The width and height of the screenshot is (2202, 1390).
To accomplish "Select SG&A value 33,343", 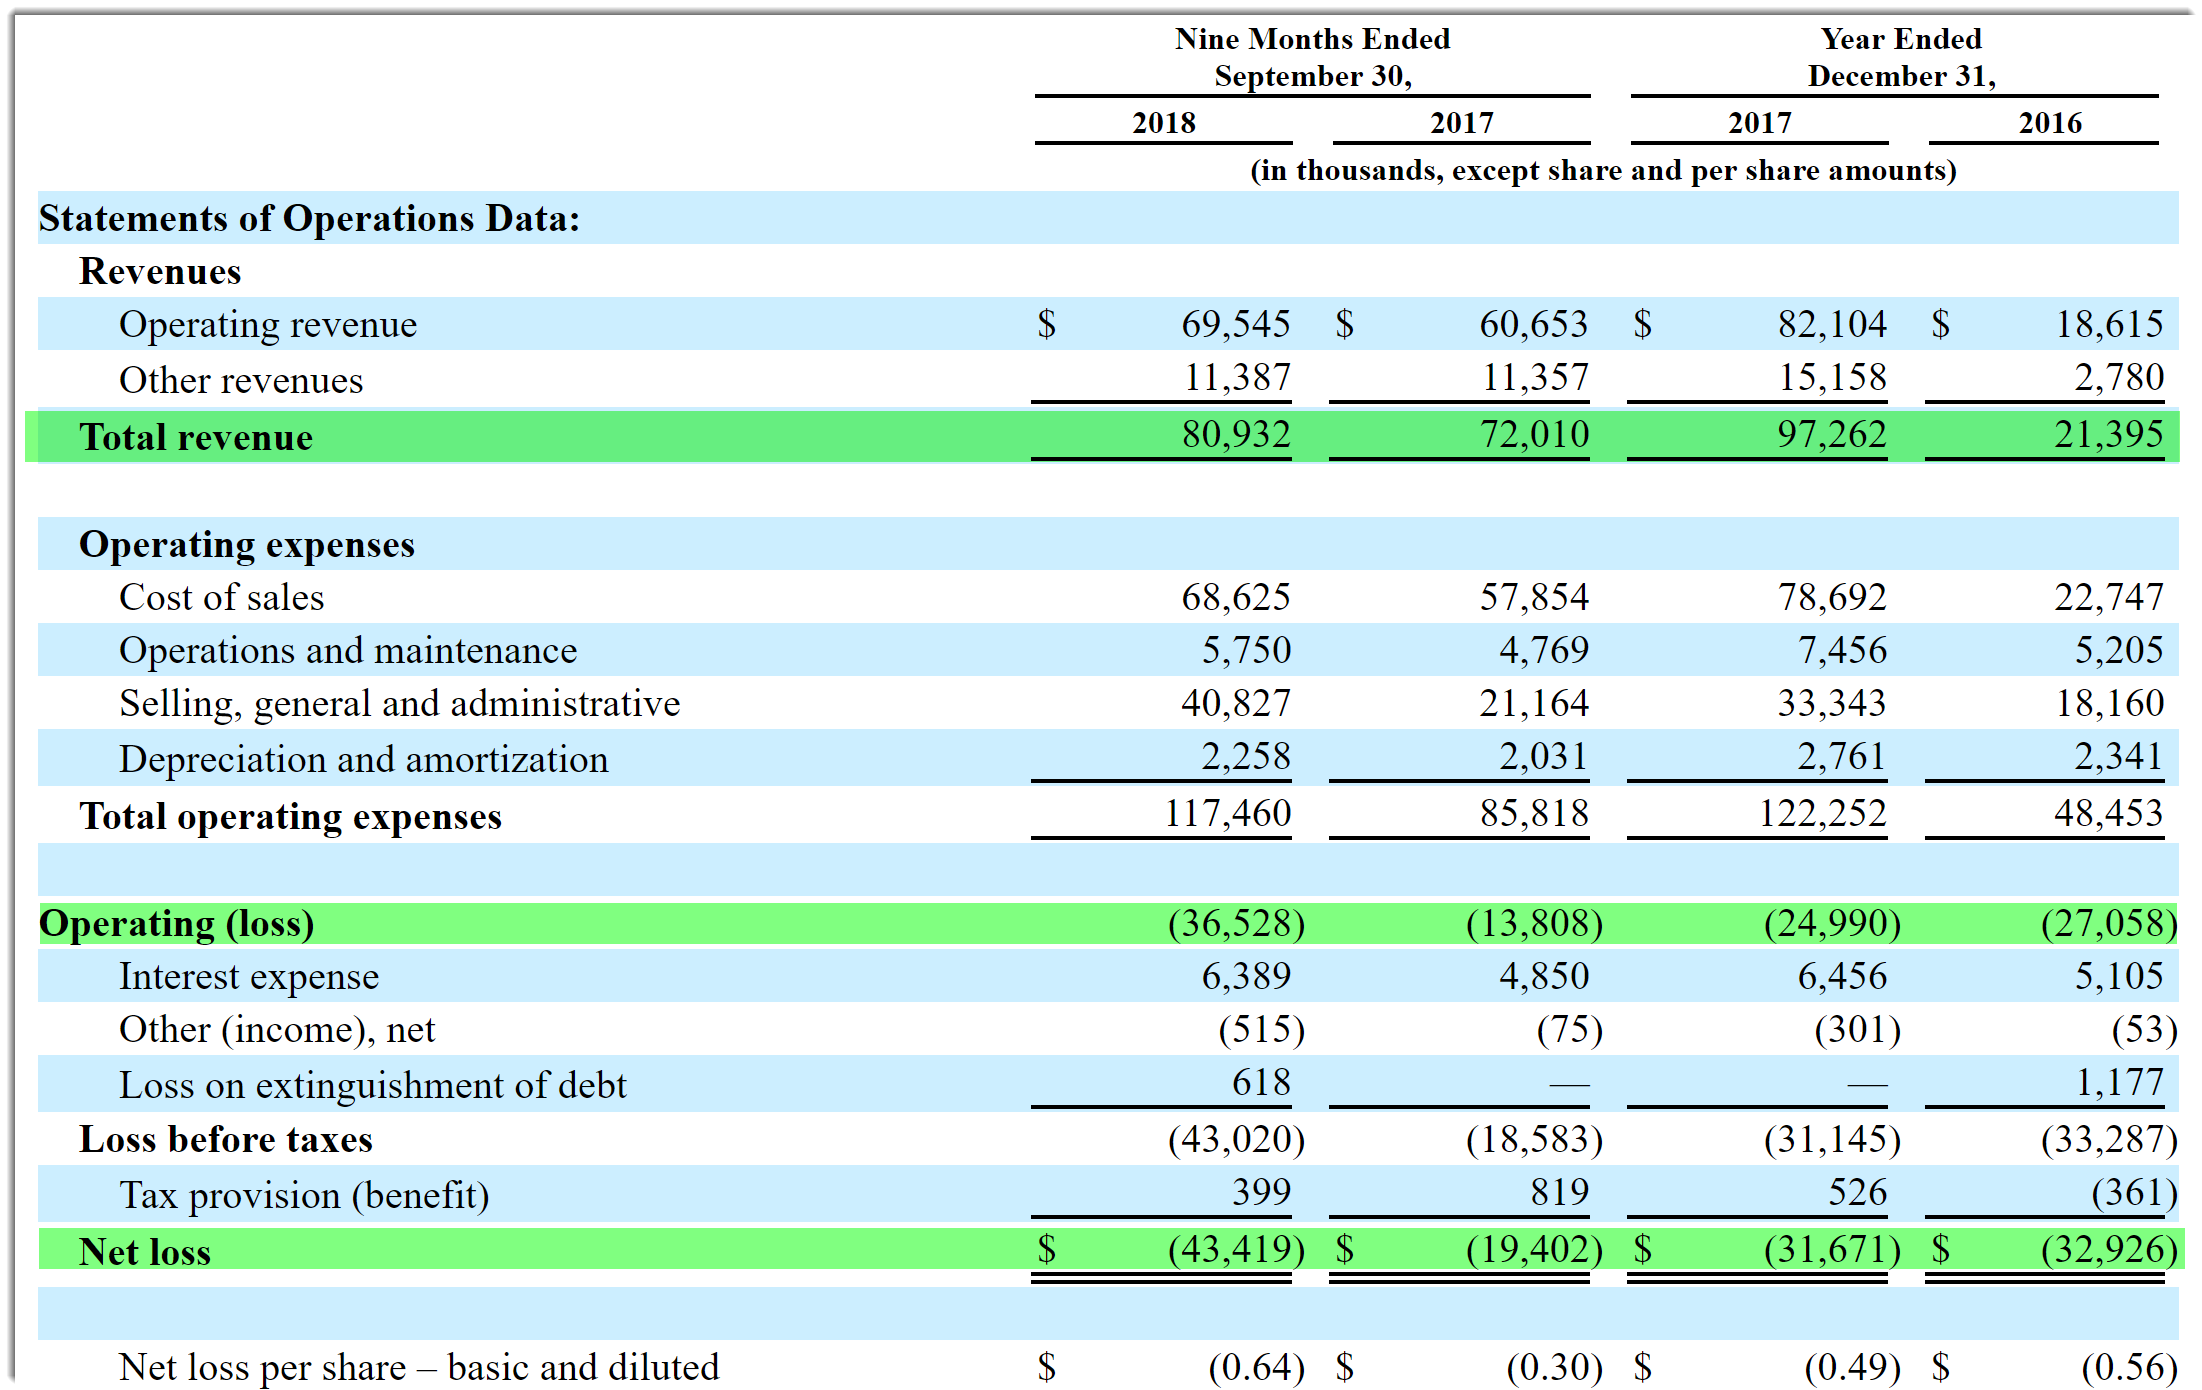I will pos(1832,703).
